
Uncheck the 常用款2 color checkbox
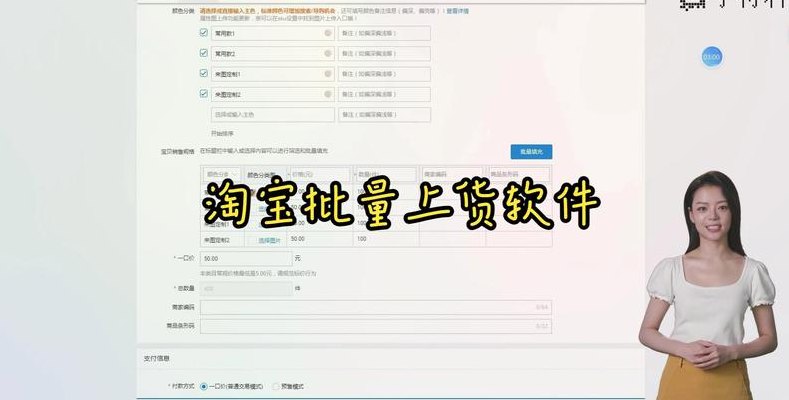(204, 53)
